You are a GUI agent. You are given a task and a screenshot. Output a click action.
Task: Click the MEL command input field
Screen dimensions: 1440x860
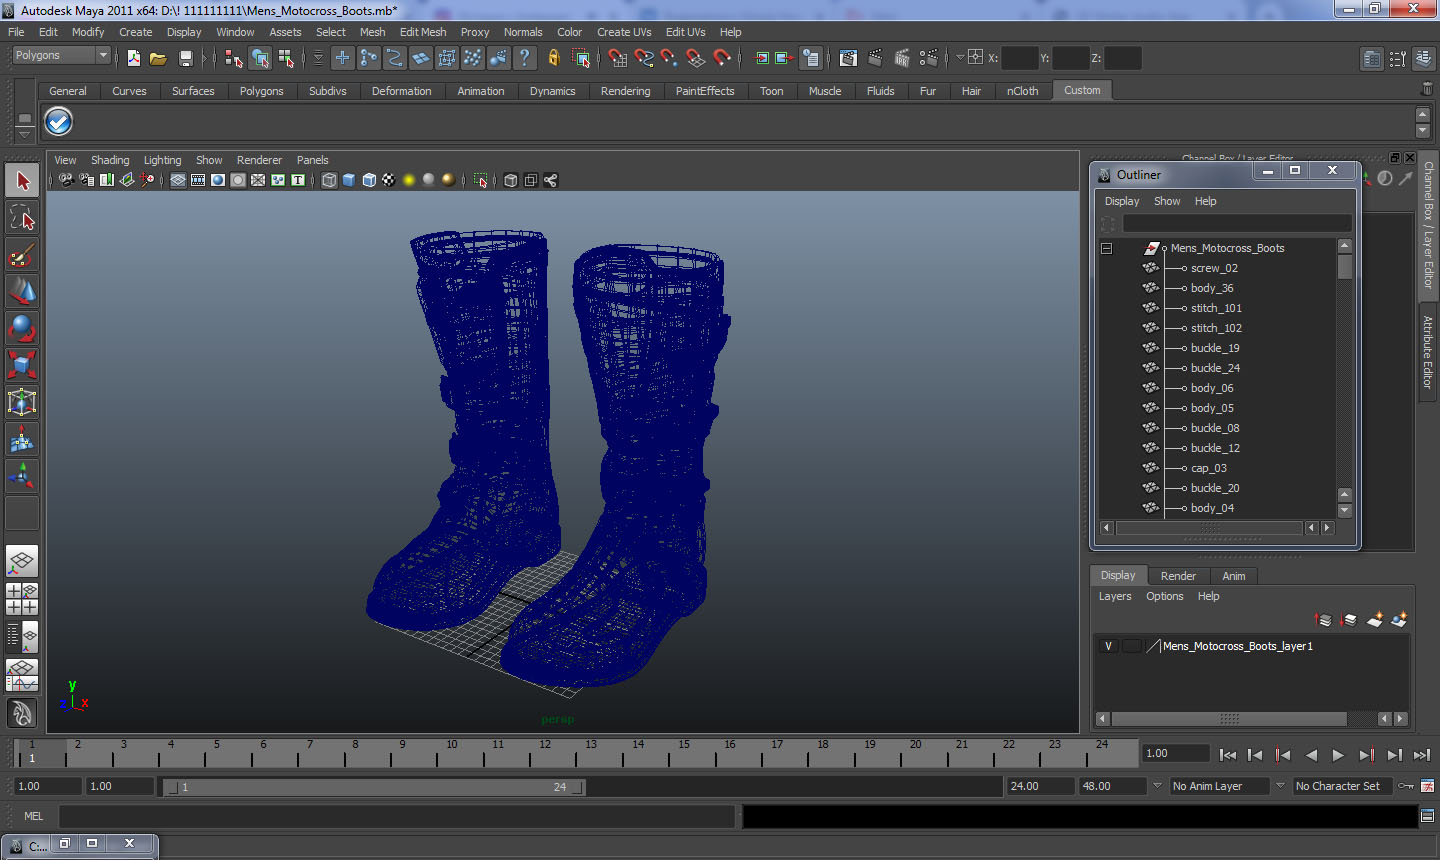pyautogui.click(x=397, y=816)
